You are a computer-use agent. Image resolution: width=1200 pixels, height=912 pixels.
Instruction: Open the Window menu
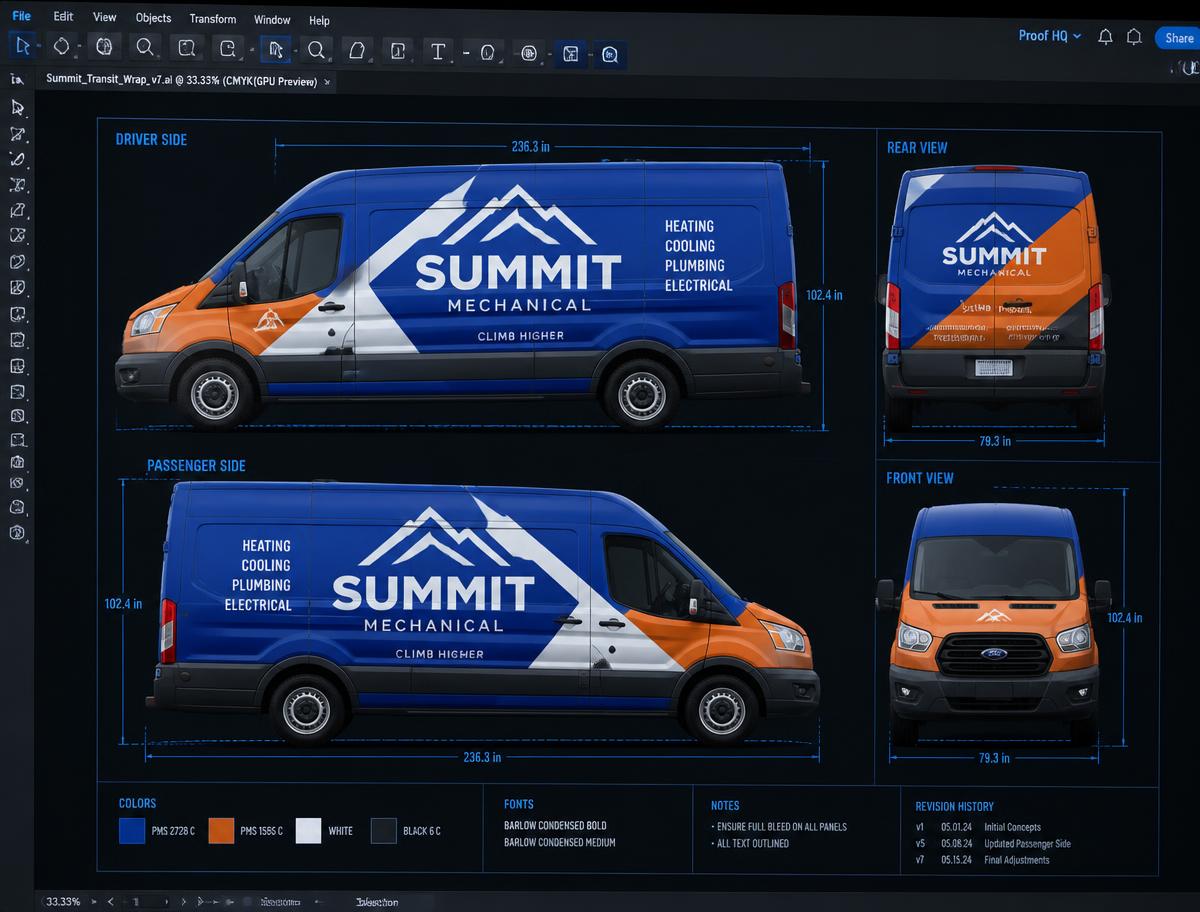pyautogui.click(x=272, y=20)
